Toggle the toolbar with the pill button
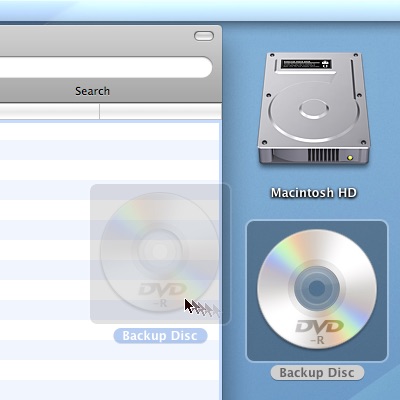The image size is (400, 400). (x=204, y=36)
